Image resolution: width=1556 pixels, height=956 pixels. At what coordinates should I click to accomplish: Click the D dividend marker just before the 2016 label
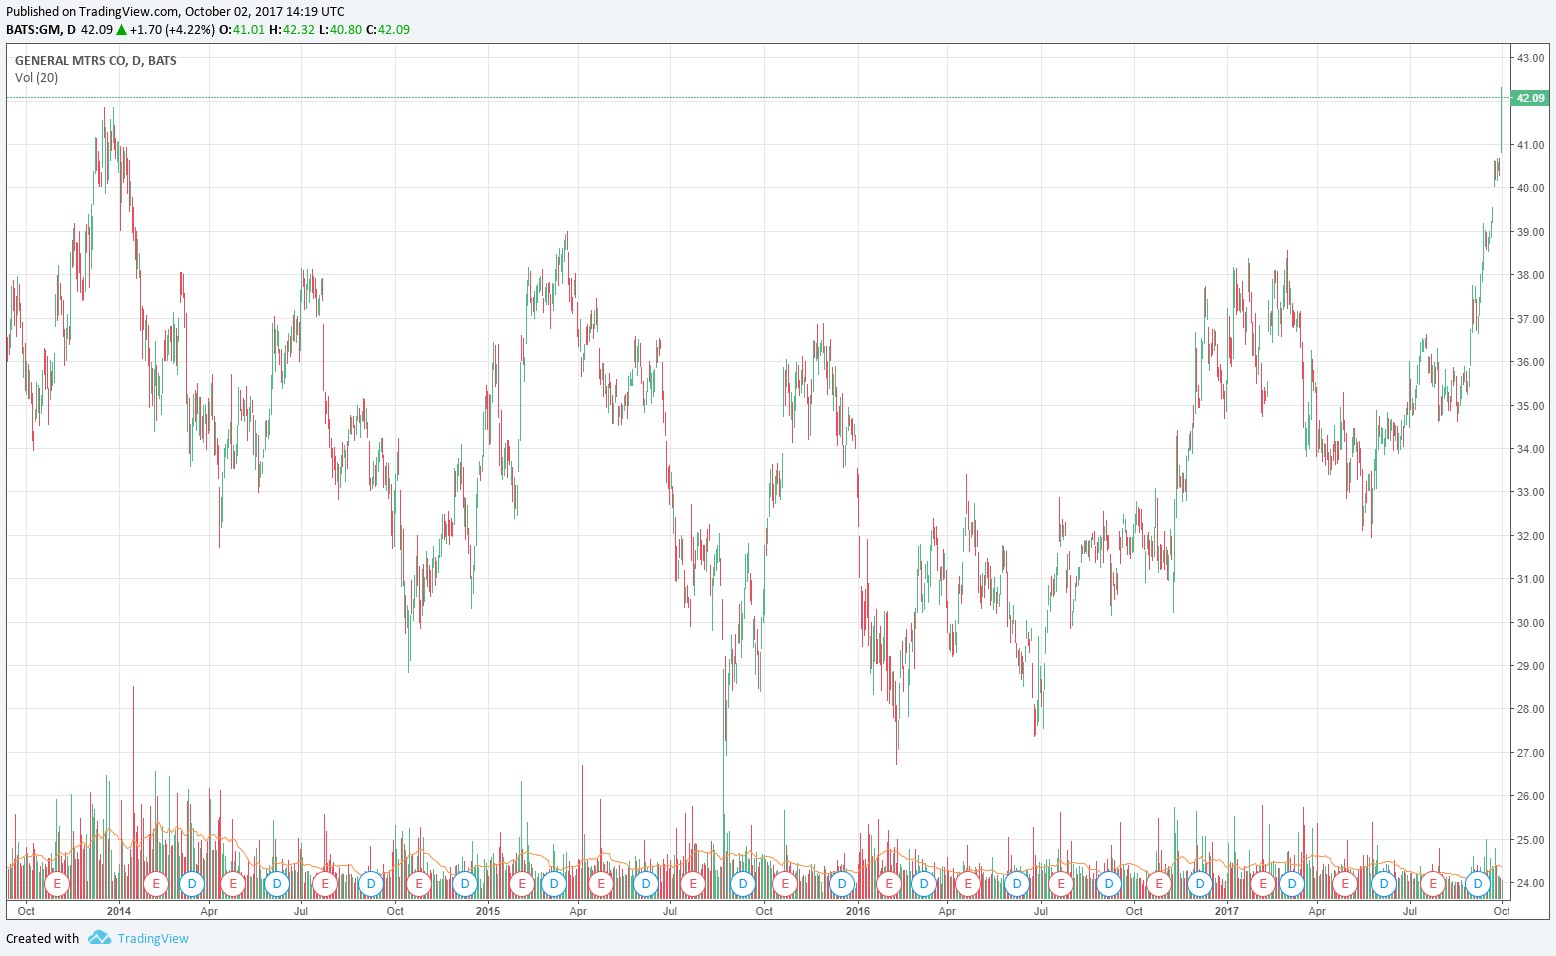click(842, 884)
